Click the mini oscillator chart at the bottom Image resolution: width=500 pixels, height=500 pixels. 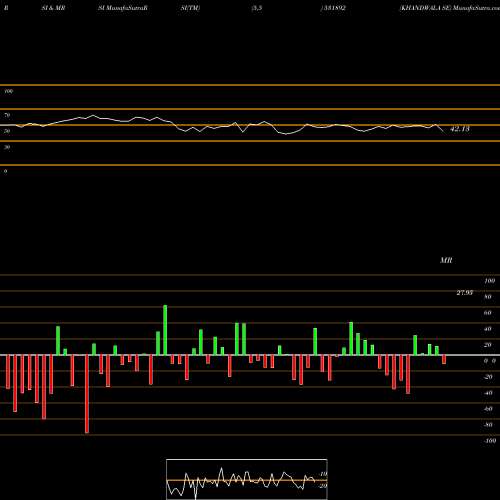pos(247,479)
